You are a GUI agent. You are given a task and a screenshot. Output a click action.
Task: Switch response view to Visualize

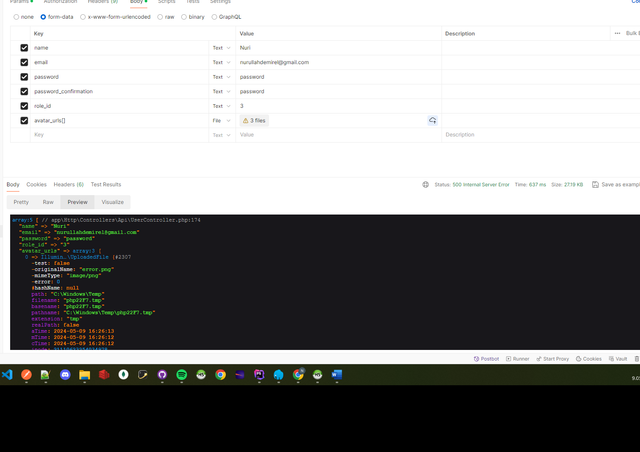click(112, 202)
